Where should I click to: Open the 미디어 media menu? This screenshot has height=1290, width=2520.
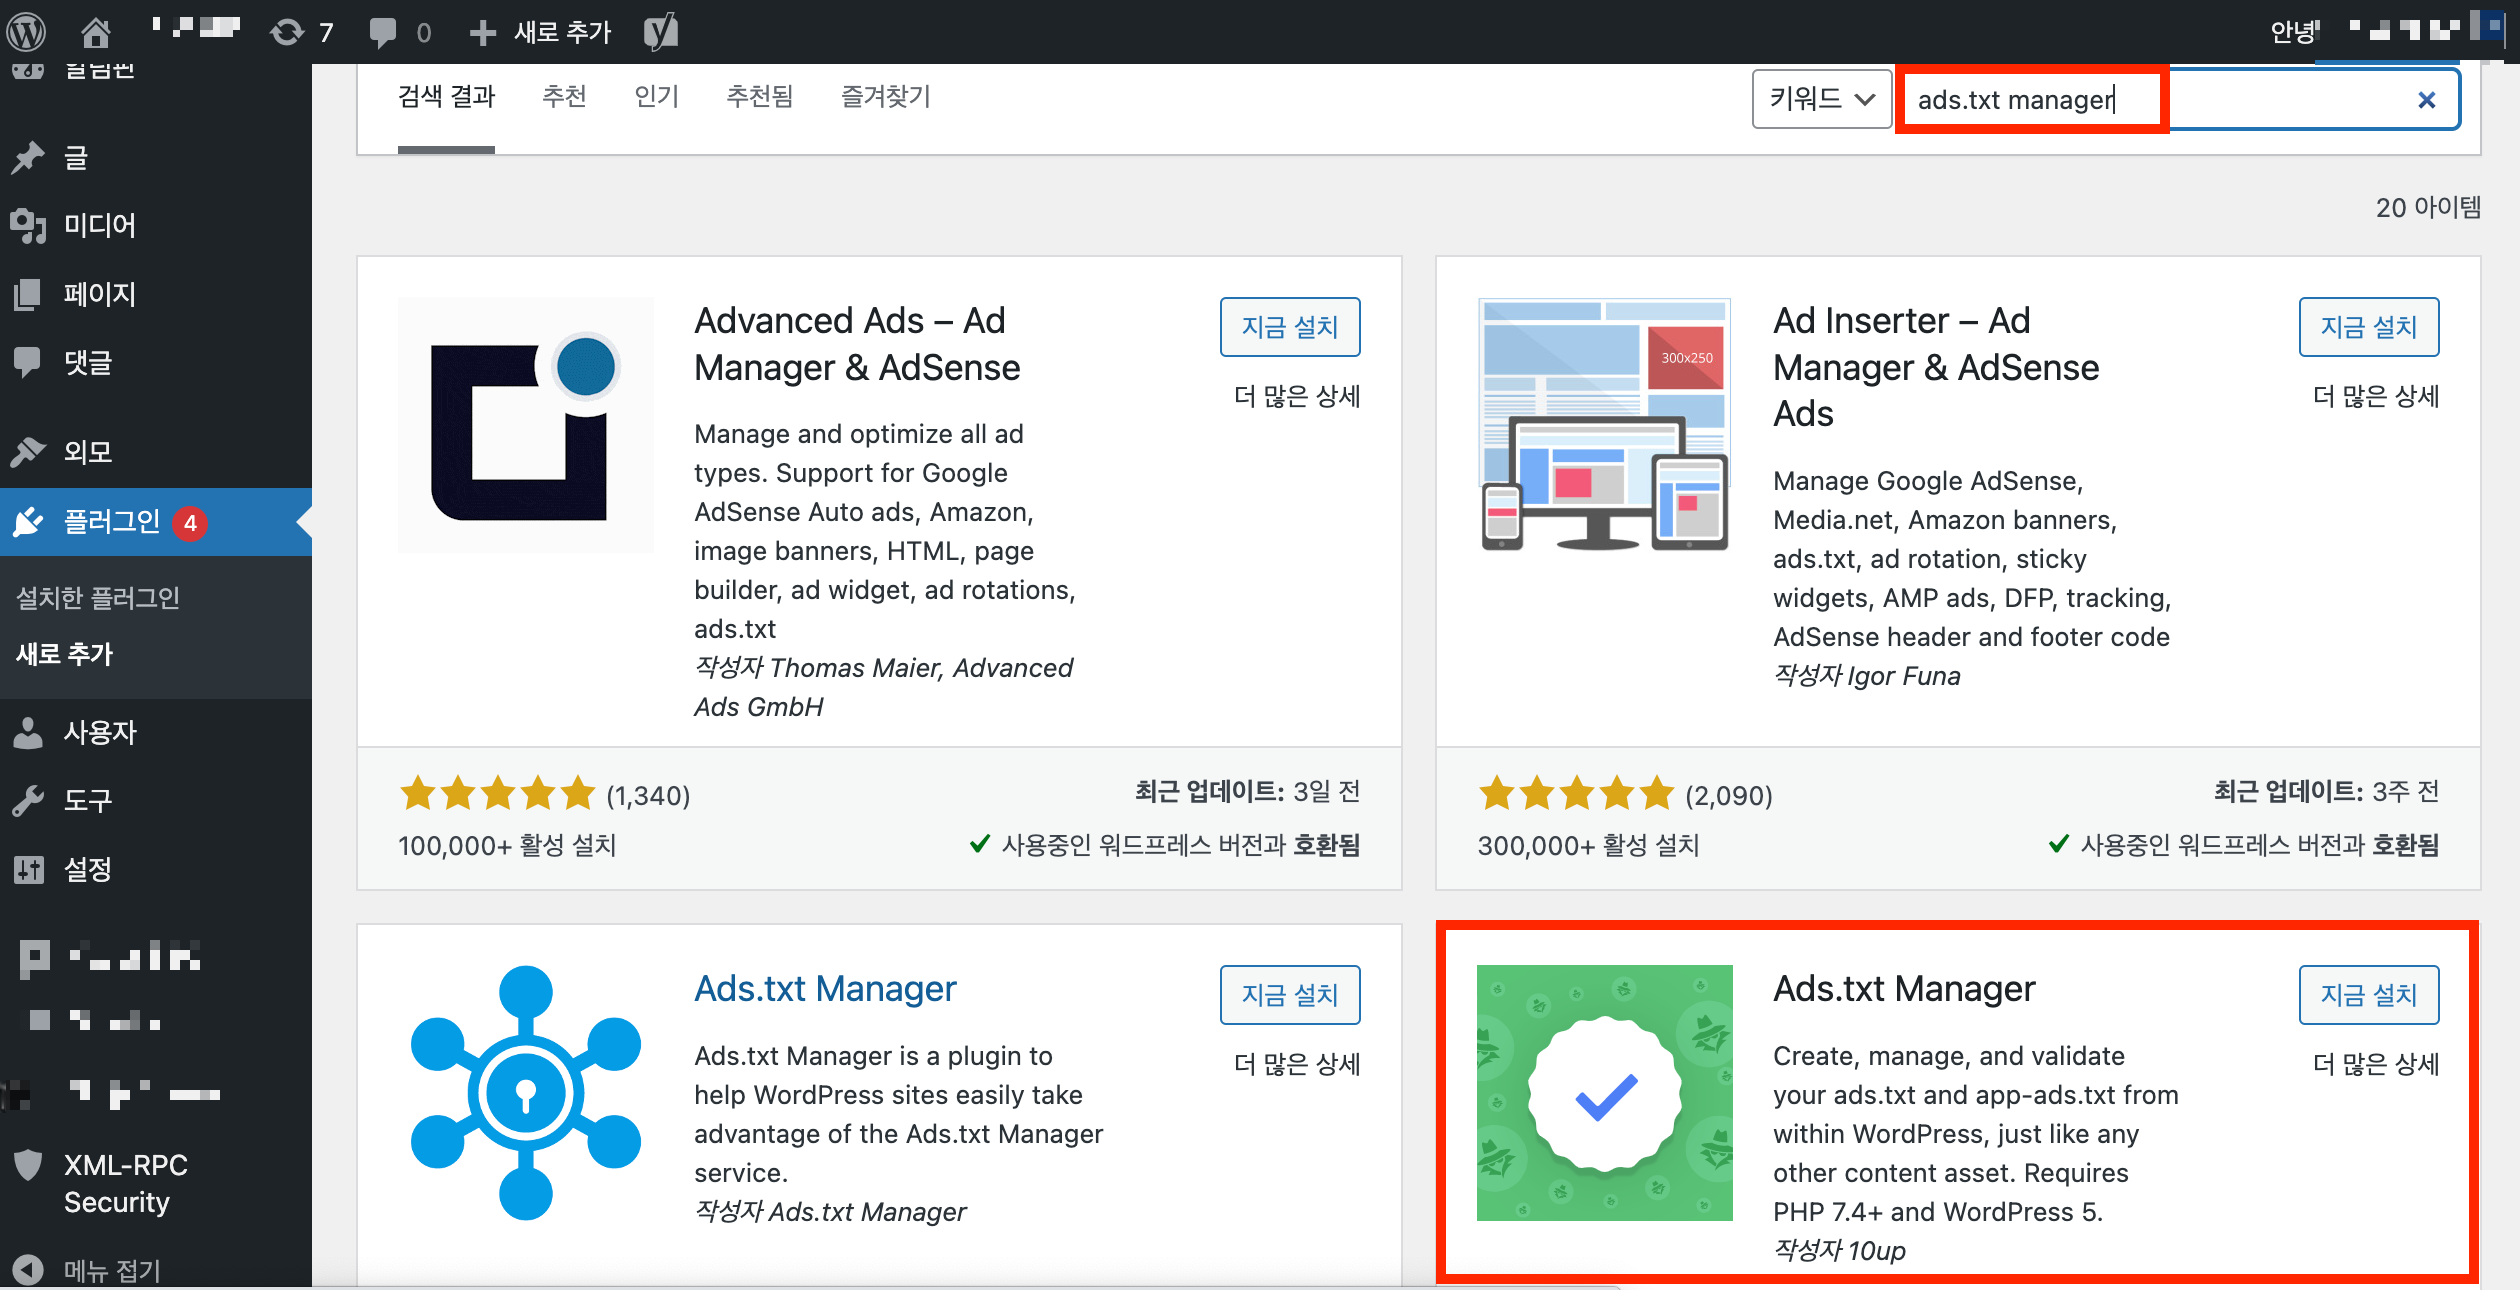point(98,226)
